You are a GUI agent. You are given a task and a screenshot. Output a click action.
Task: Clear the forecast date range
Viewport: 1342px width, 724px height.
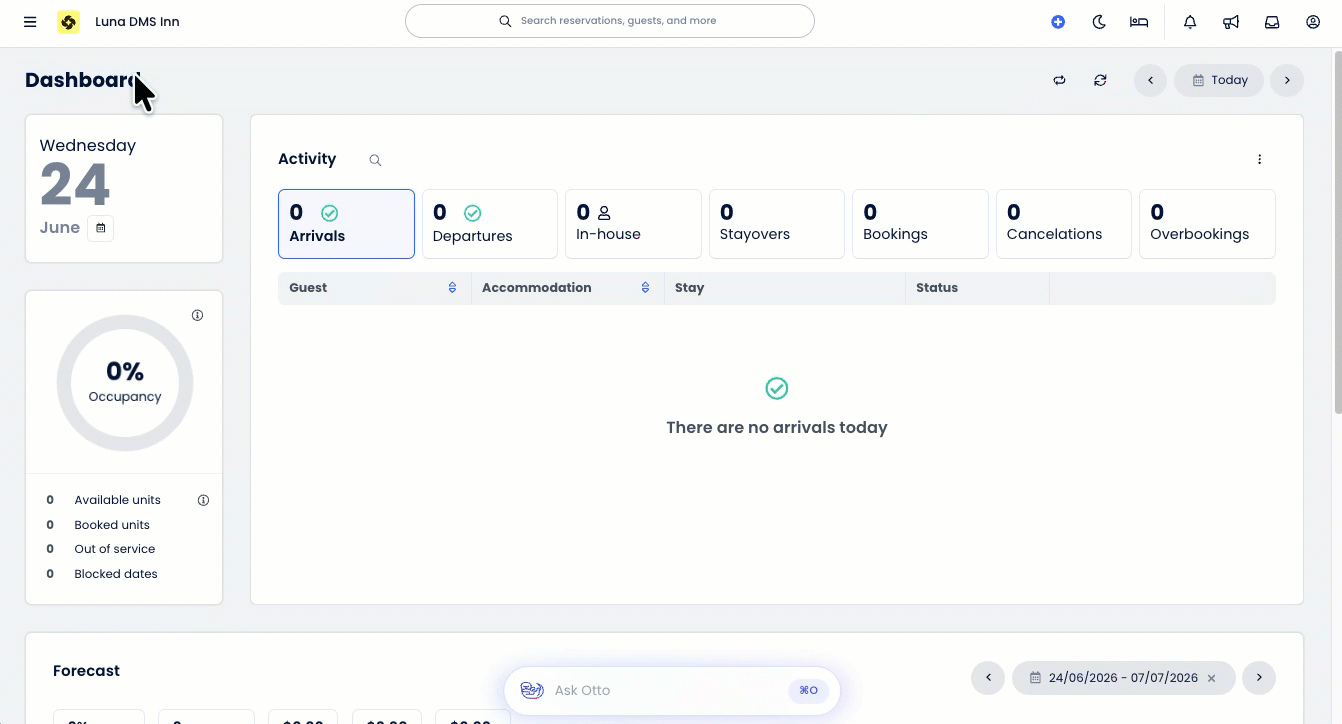tap(1211, 678)
